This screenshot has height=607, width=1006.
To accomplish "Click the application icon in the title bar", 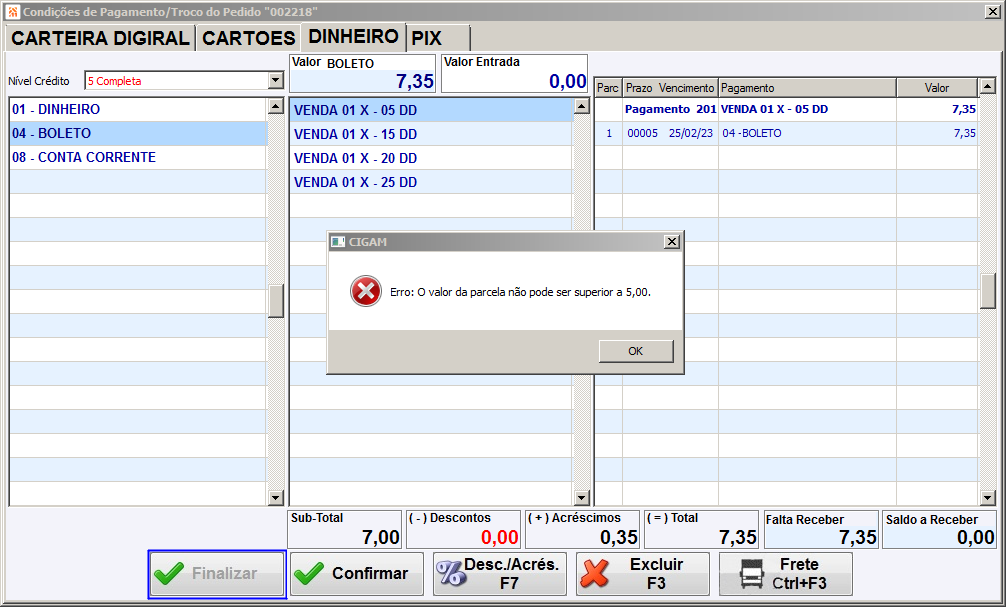I will tap(13, 12).
